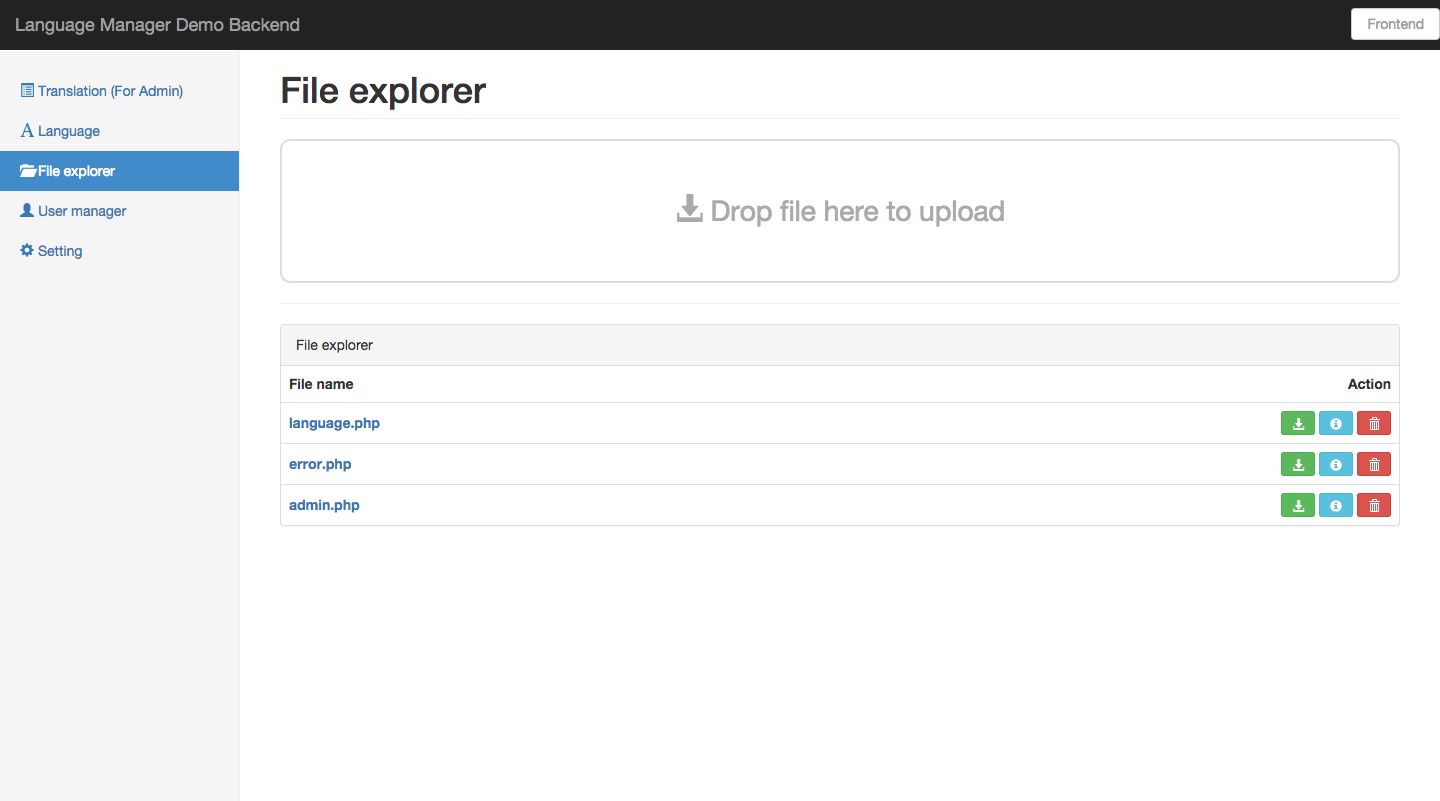1440x801 pixels.
Task: Go to the Language sidebar item
Action: click(68, 131)
